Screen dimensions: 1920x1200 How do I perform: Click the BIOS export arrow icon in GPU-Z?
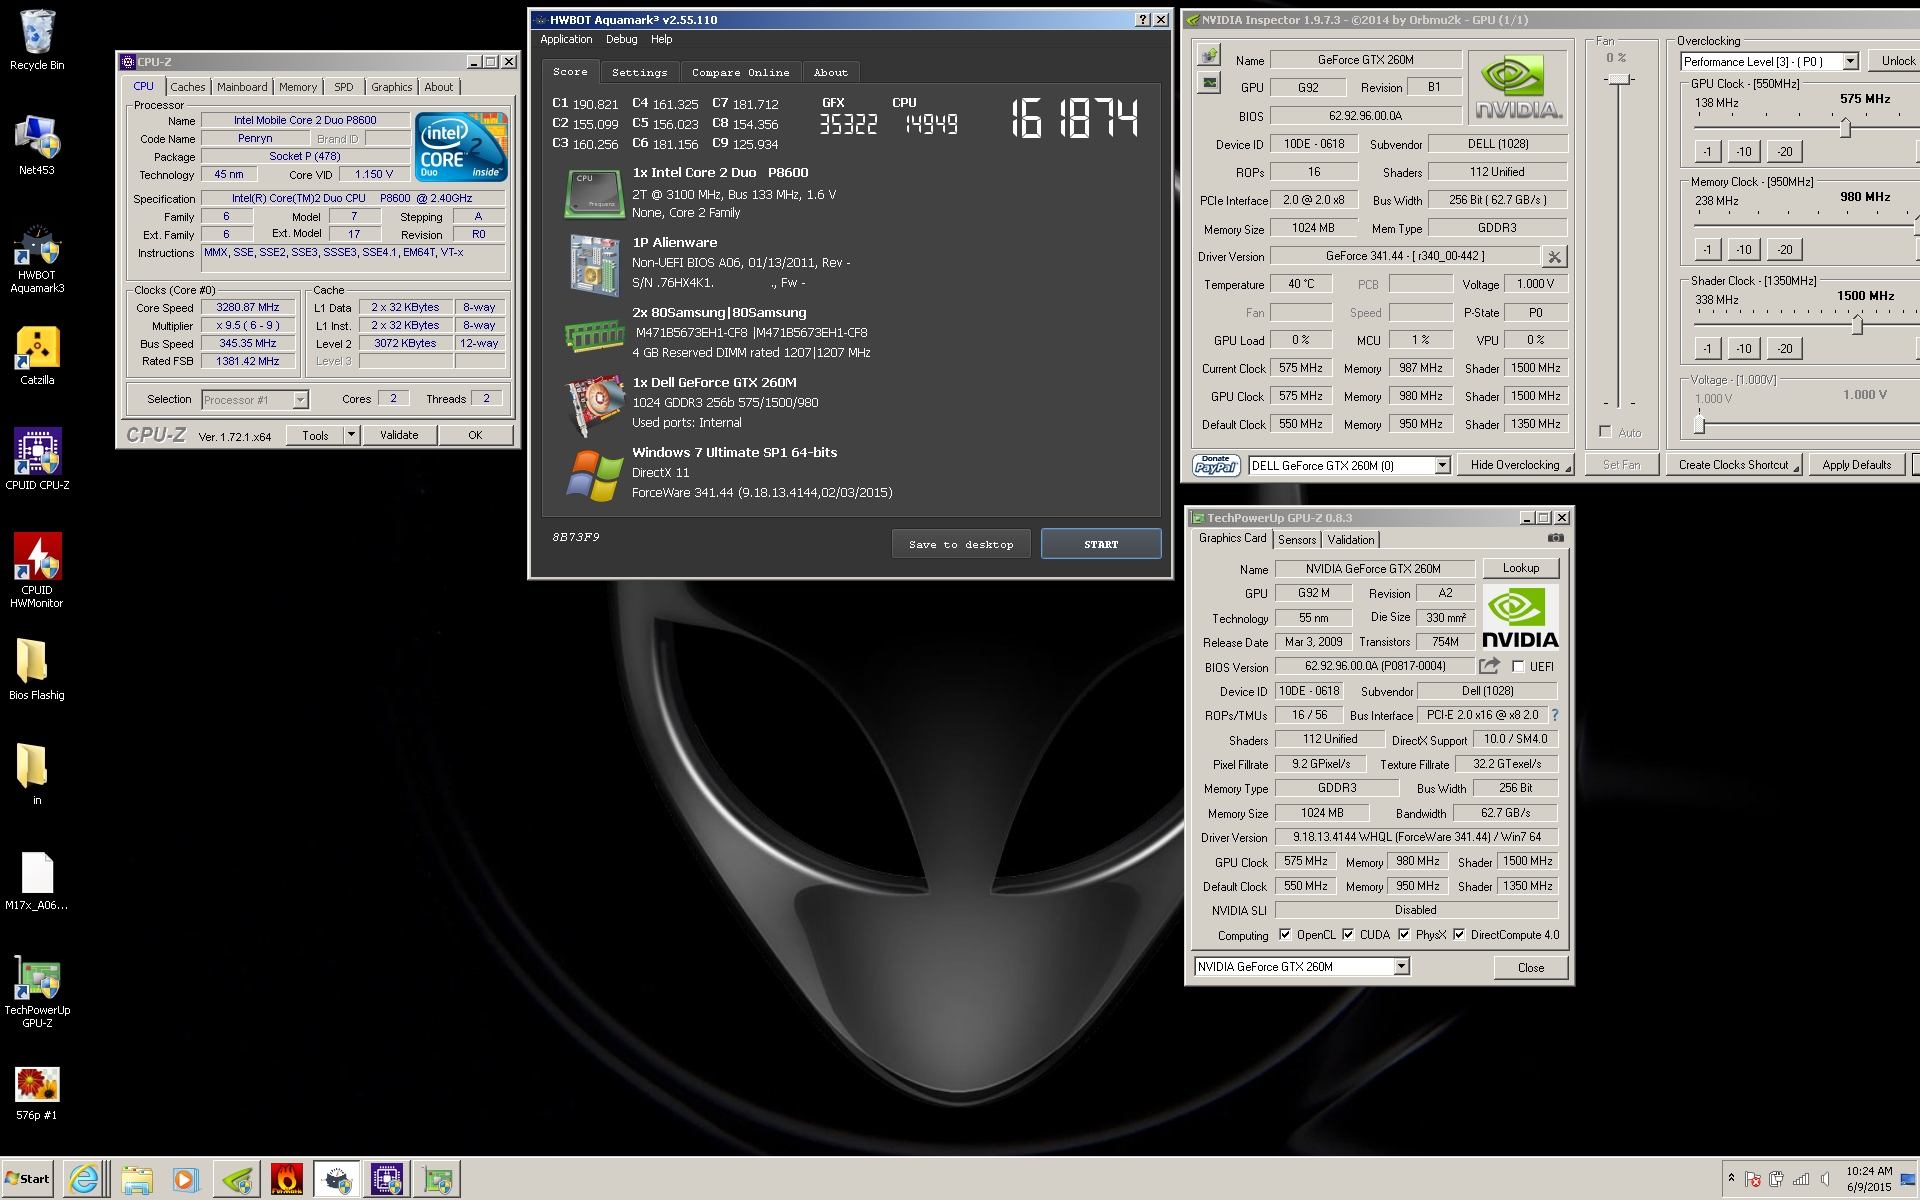(x=1490, y=666)
